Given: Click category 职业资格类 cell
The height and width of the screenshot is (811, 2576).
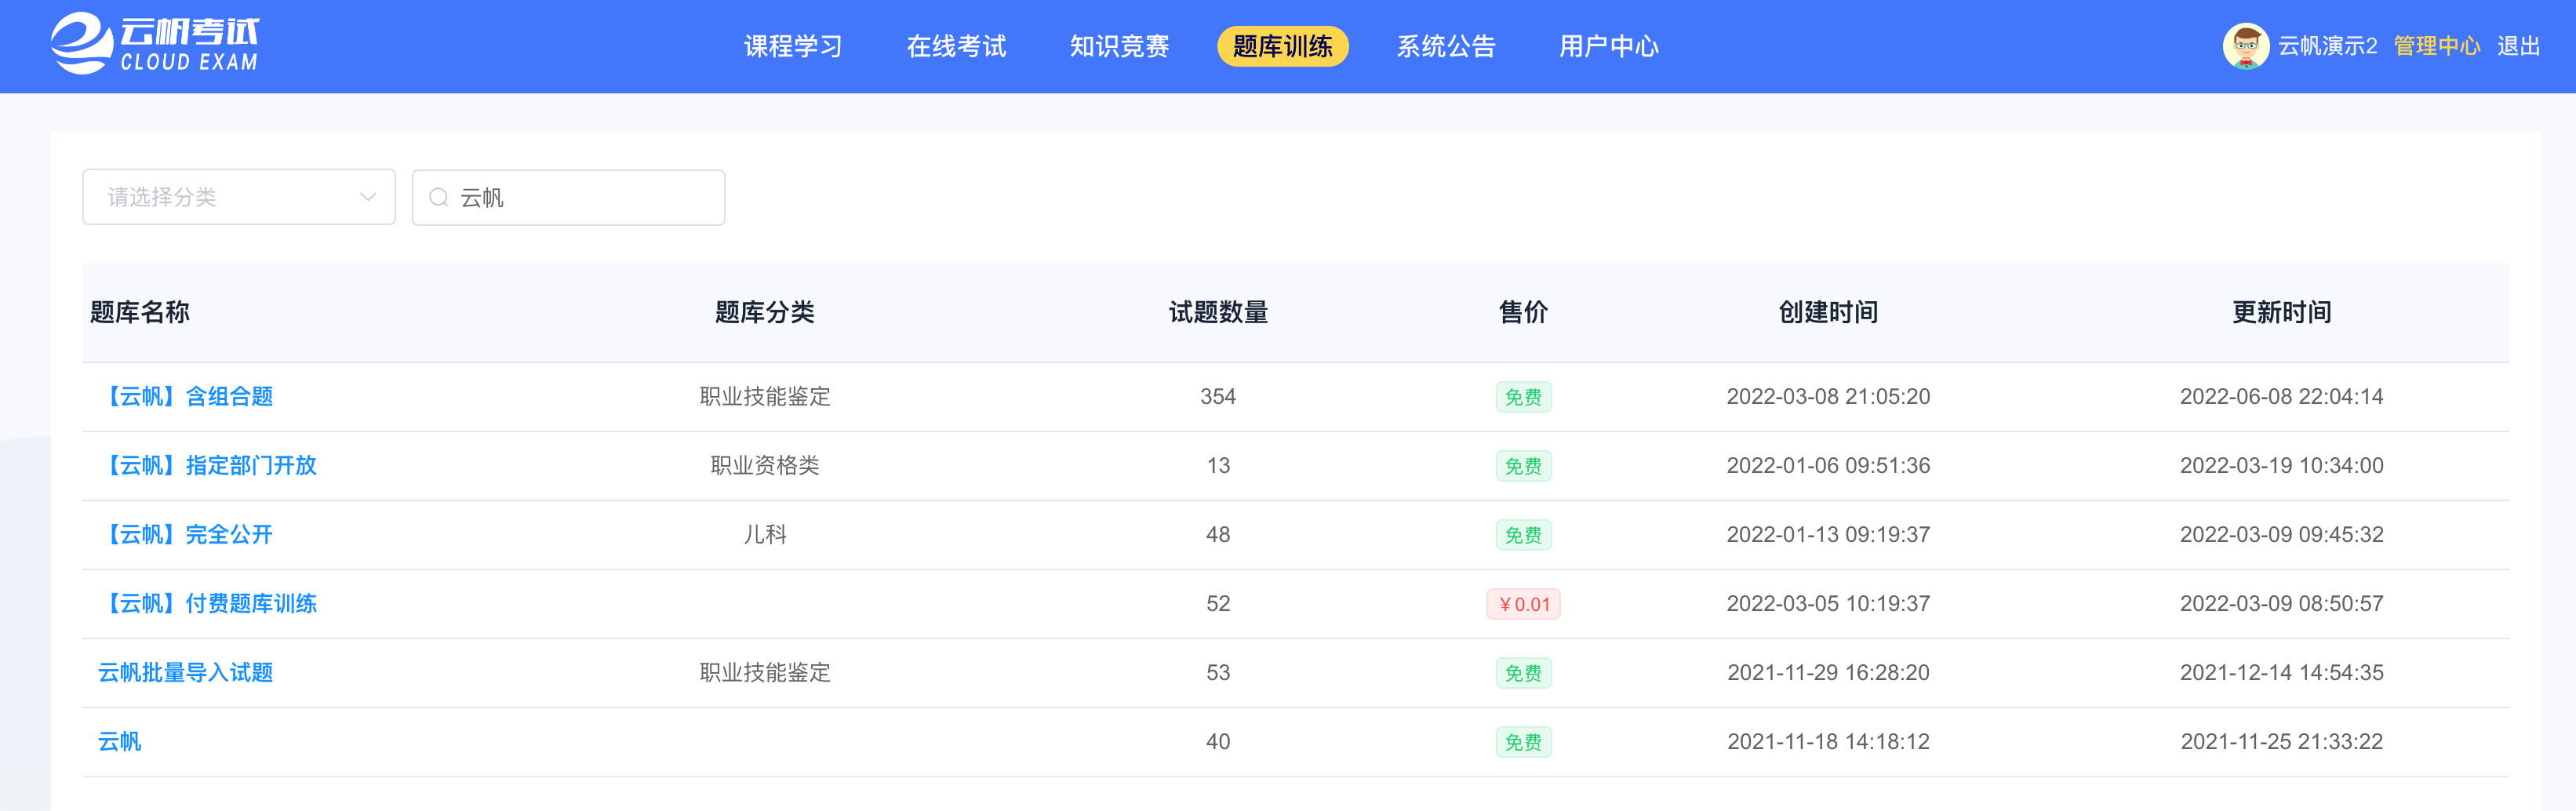Looking at the screenshot, I should [765, 465].
